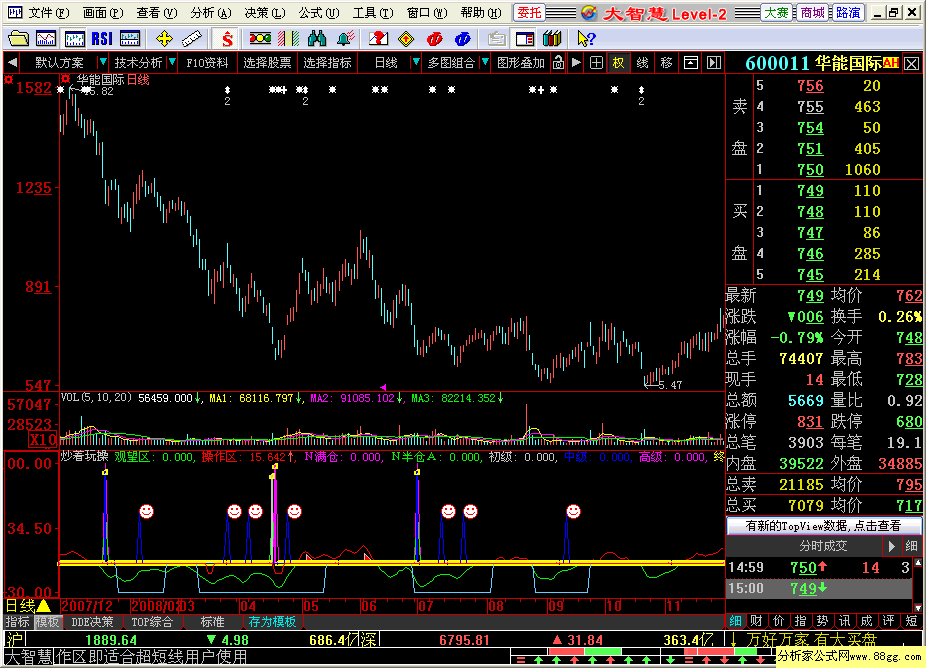This screenshot has height=668, width=926.
Task: Click the scrollbar down arrow of tick list
Action: point(918,607)
